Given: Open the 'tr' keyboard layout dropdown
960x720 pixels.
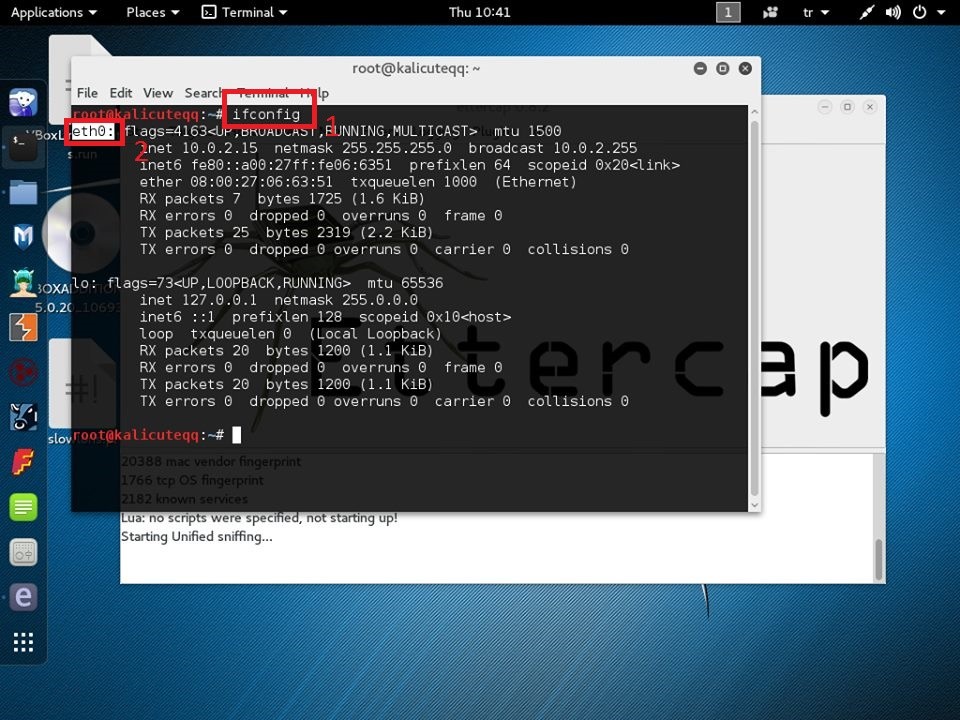Looking at the screenshot, I should point(816,12).
